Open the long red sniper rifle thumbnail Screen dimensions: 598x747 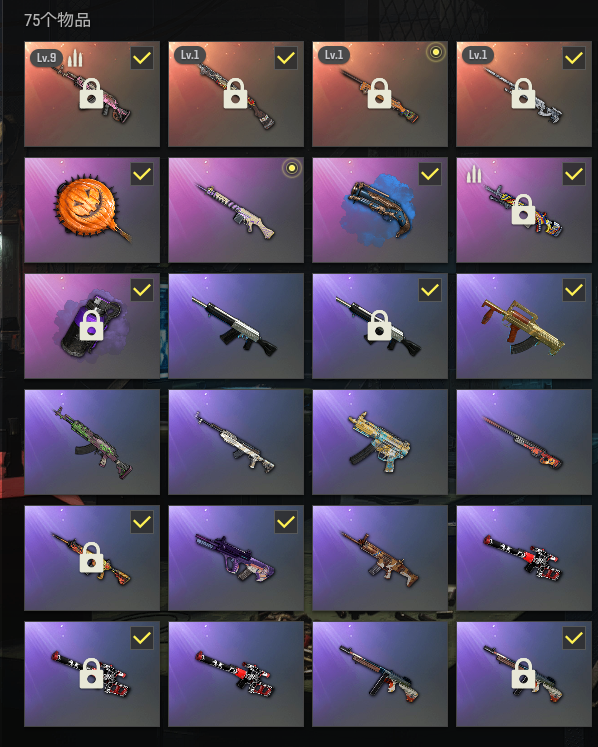(x=524, y=442)
